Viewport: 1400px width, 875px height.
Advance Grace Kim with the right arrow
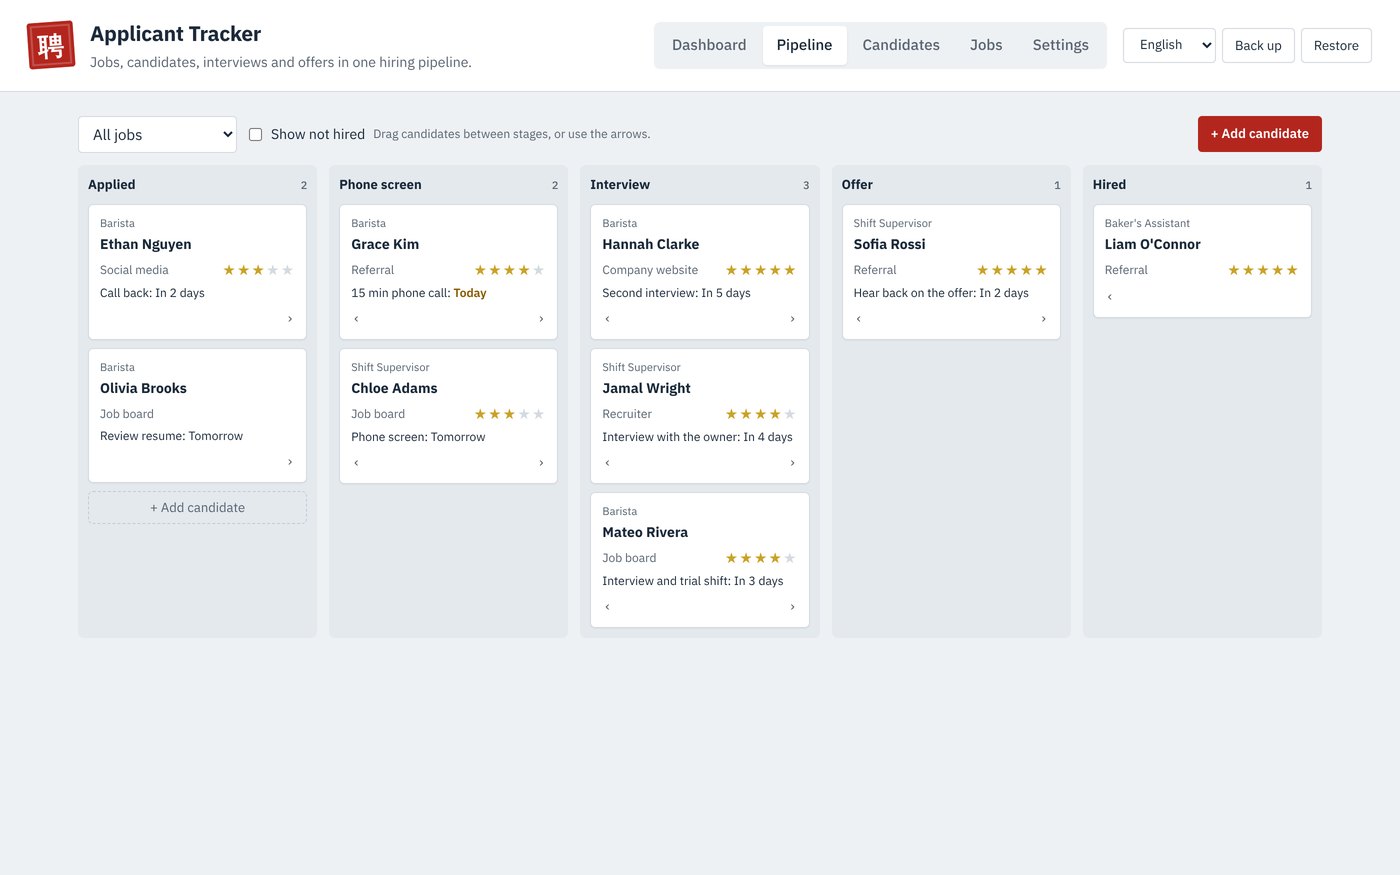[x=541, y=319]
